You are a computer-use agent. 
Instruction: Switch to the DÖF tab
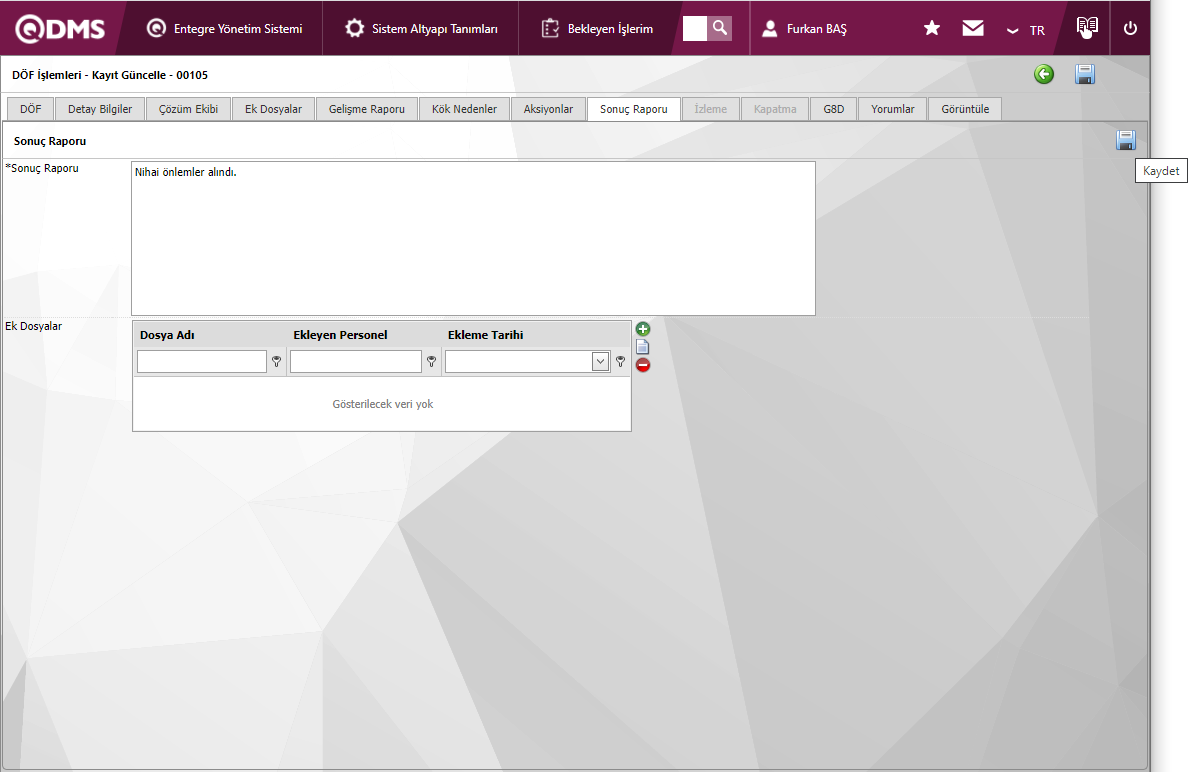(30, 109)
